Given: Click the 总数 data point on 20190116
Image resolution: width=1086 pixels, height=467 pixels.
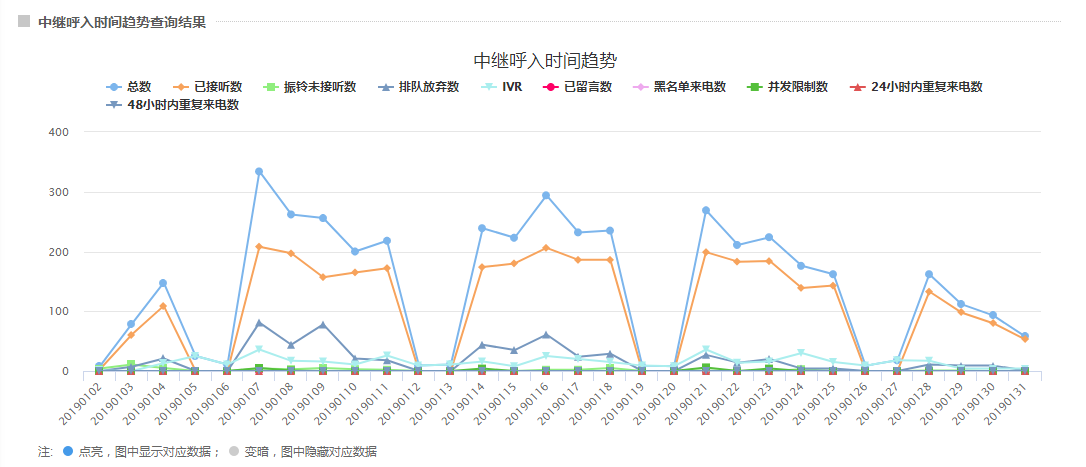Looking at the screenshot, I should coord(546,195).
